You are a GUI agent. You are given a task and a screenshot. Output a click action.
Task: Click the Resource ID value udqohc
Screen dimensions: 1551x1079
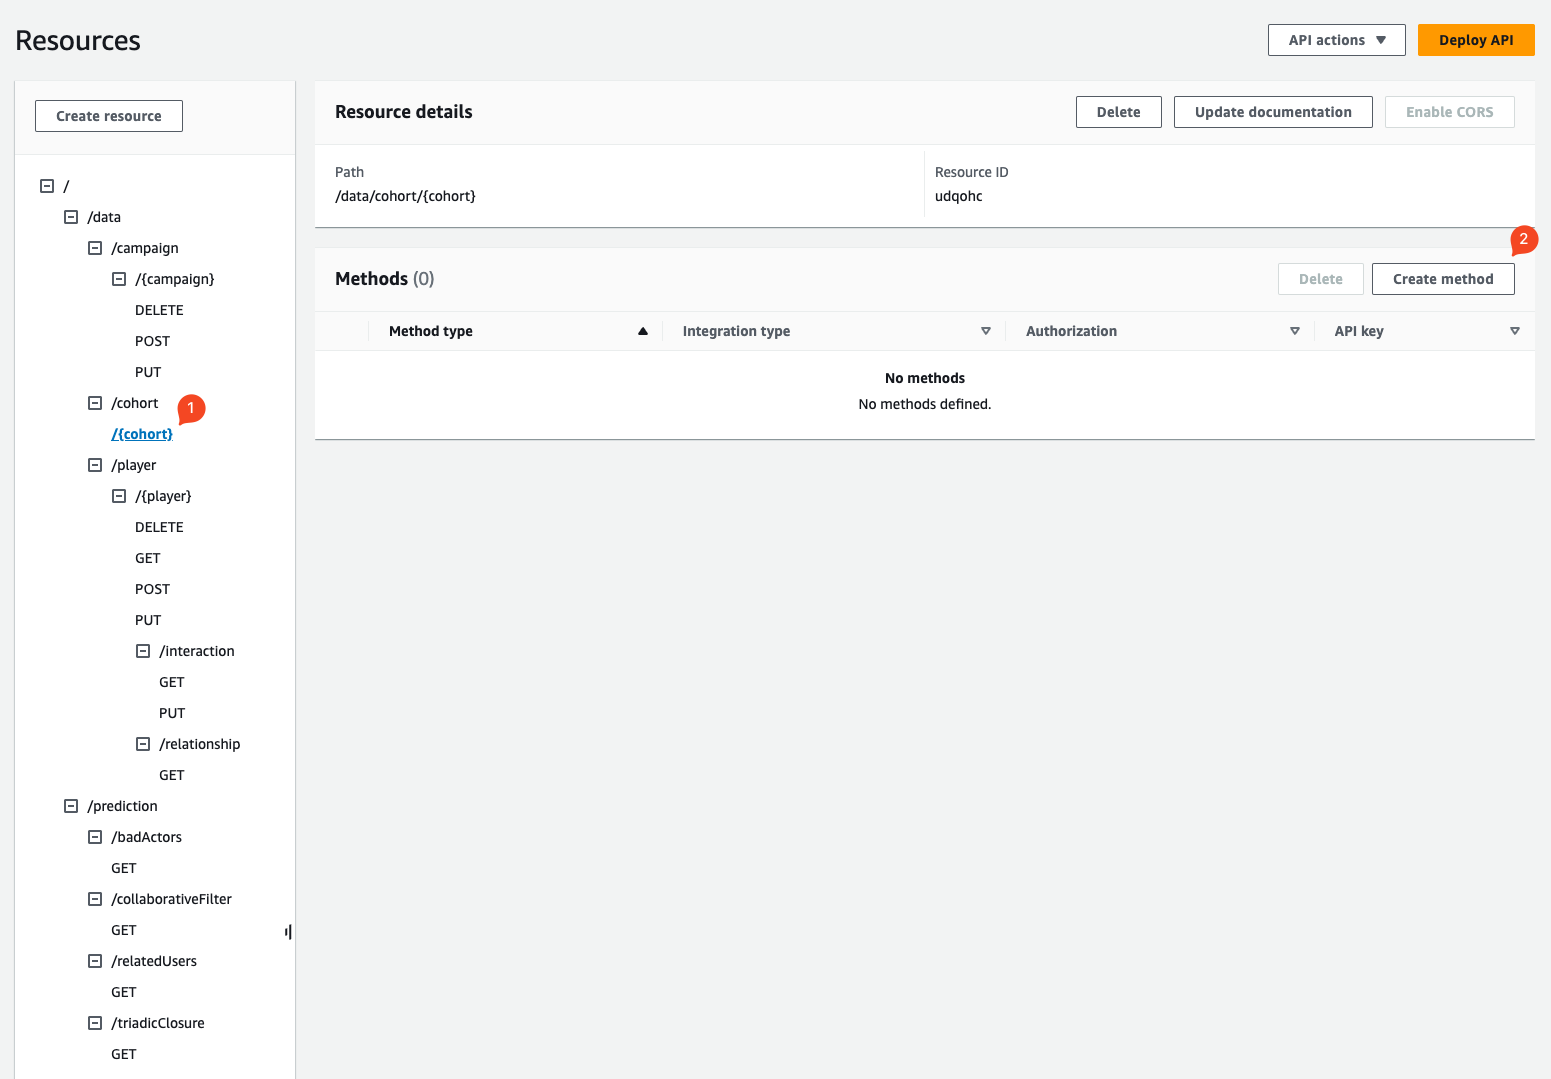(x=959, y=196)
